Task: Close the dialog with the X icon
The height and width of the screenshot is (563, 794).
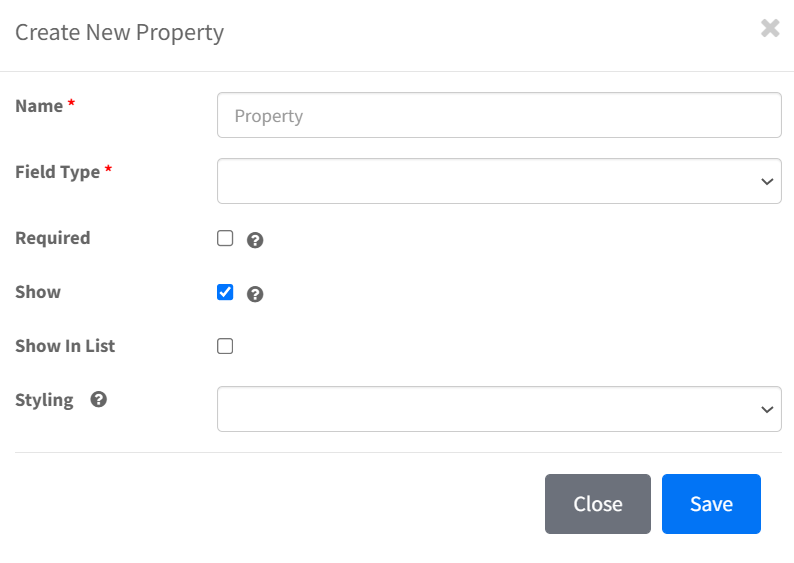Action: point(770,28)
